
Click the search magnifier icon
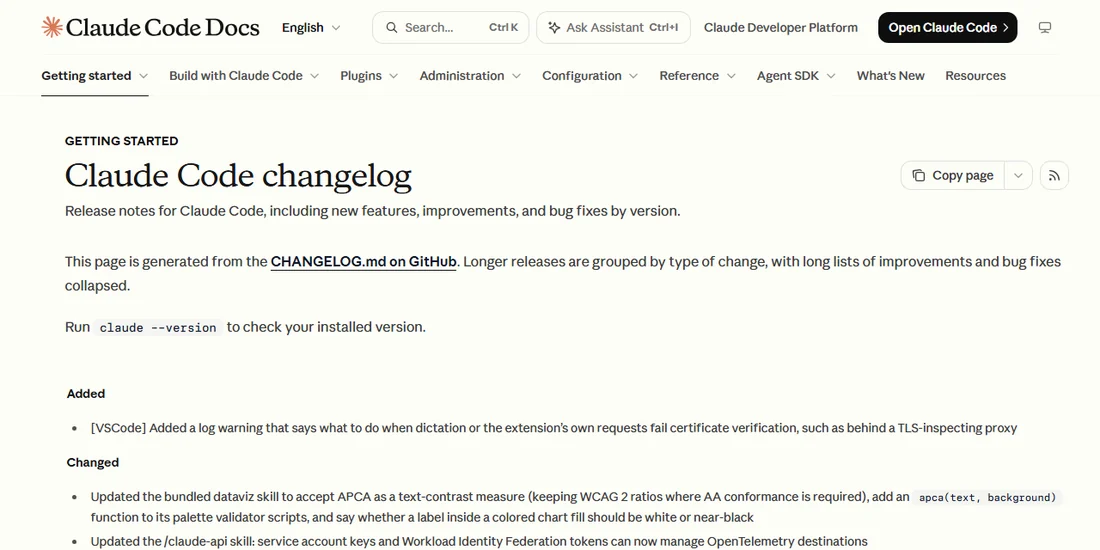pyautogui.click(x=391, y=27)
